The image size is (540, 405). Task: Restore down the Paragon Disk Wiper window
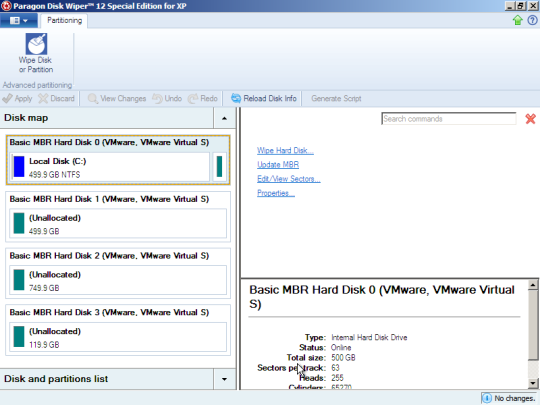pyautogui.click(x=521, y=6)
